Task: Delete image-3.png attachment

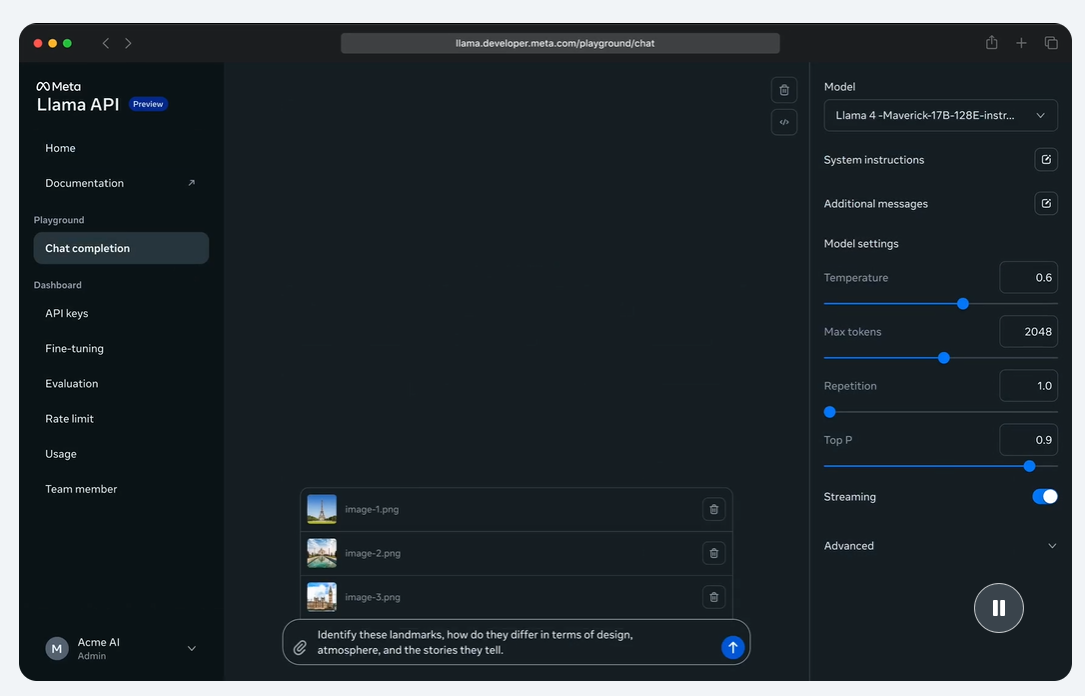Action: tap(714, 597)
